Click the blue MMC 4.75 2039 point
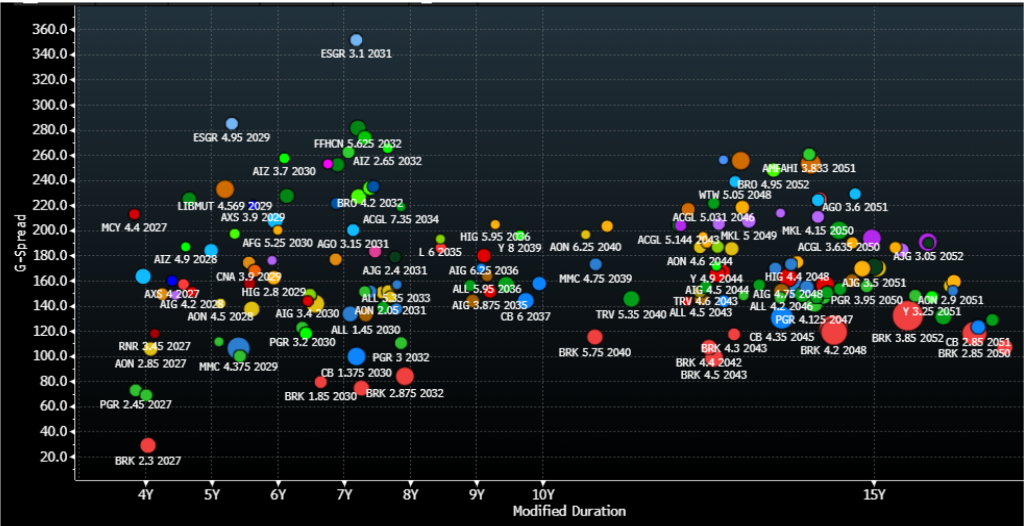 click(x=596, y=265)
